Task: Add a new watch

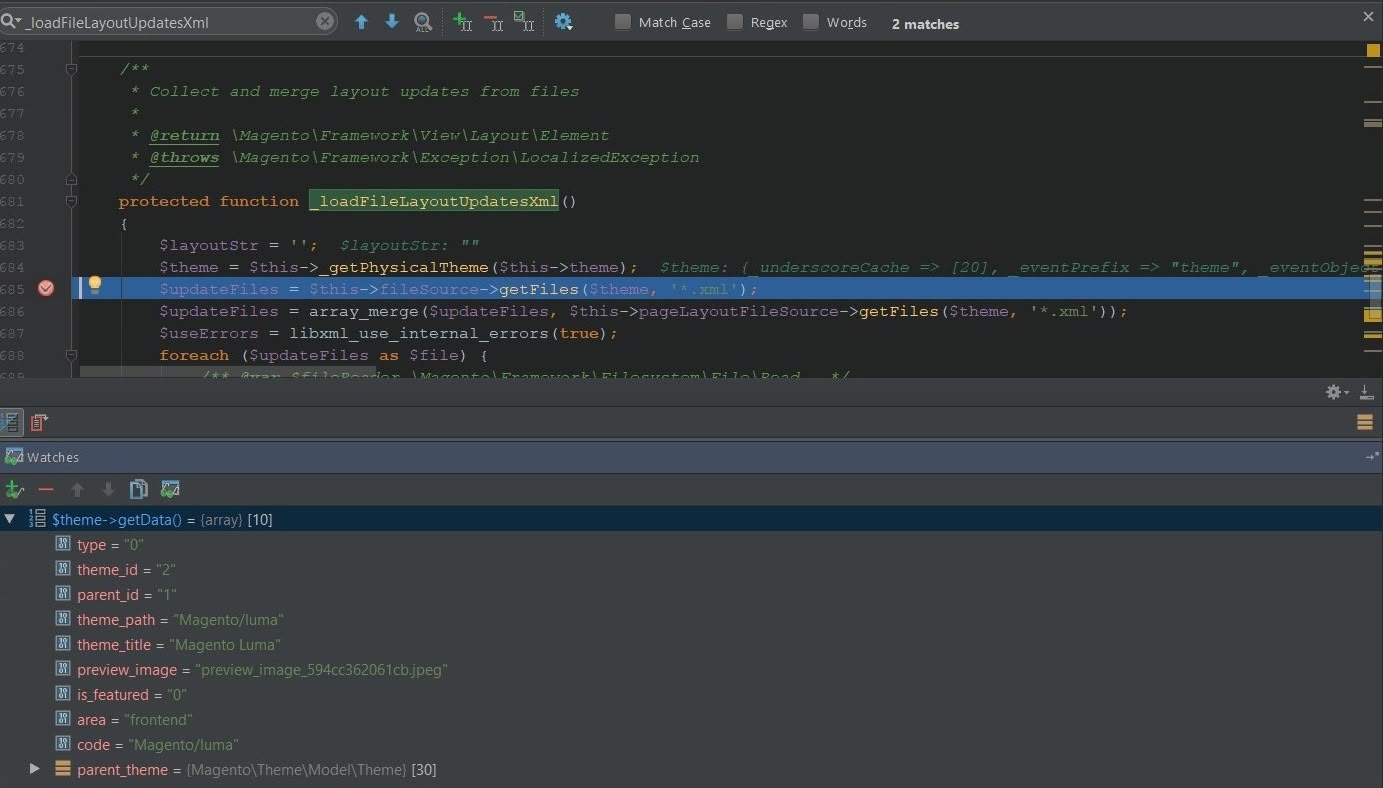Action: tap(14, 489)
